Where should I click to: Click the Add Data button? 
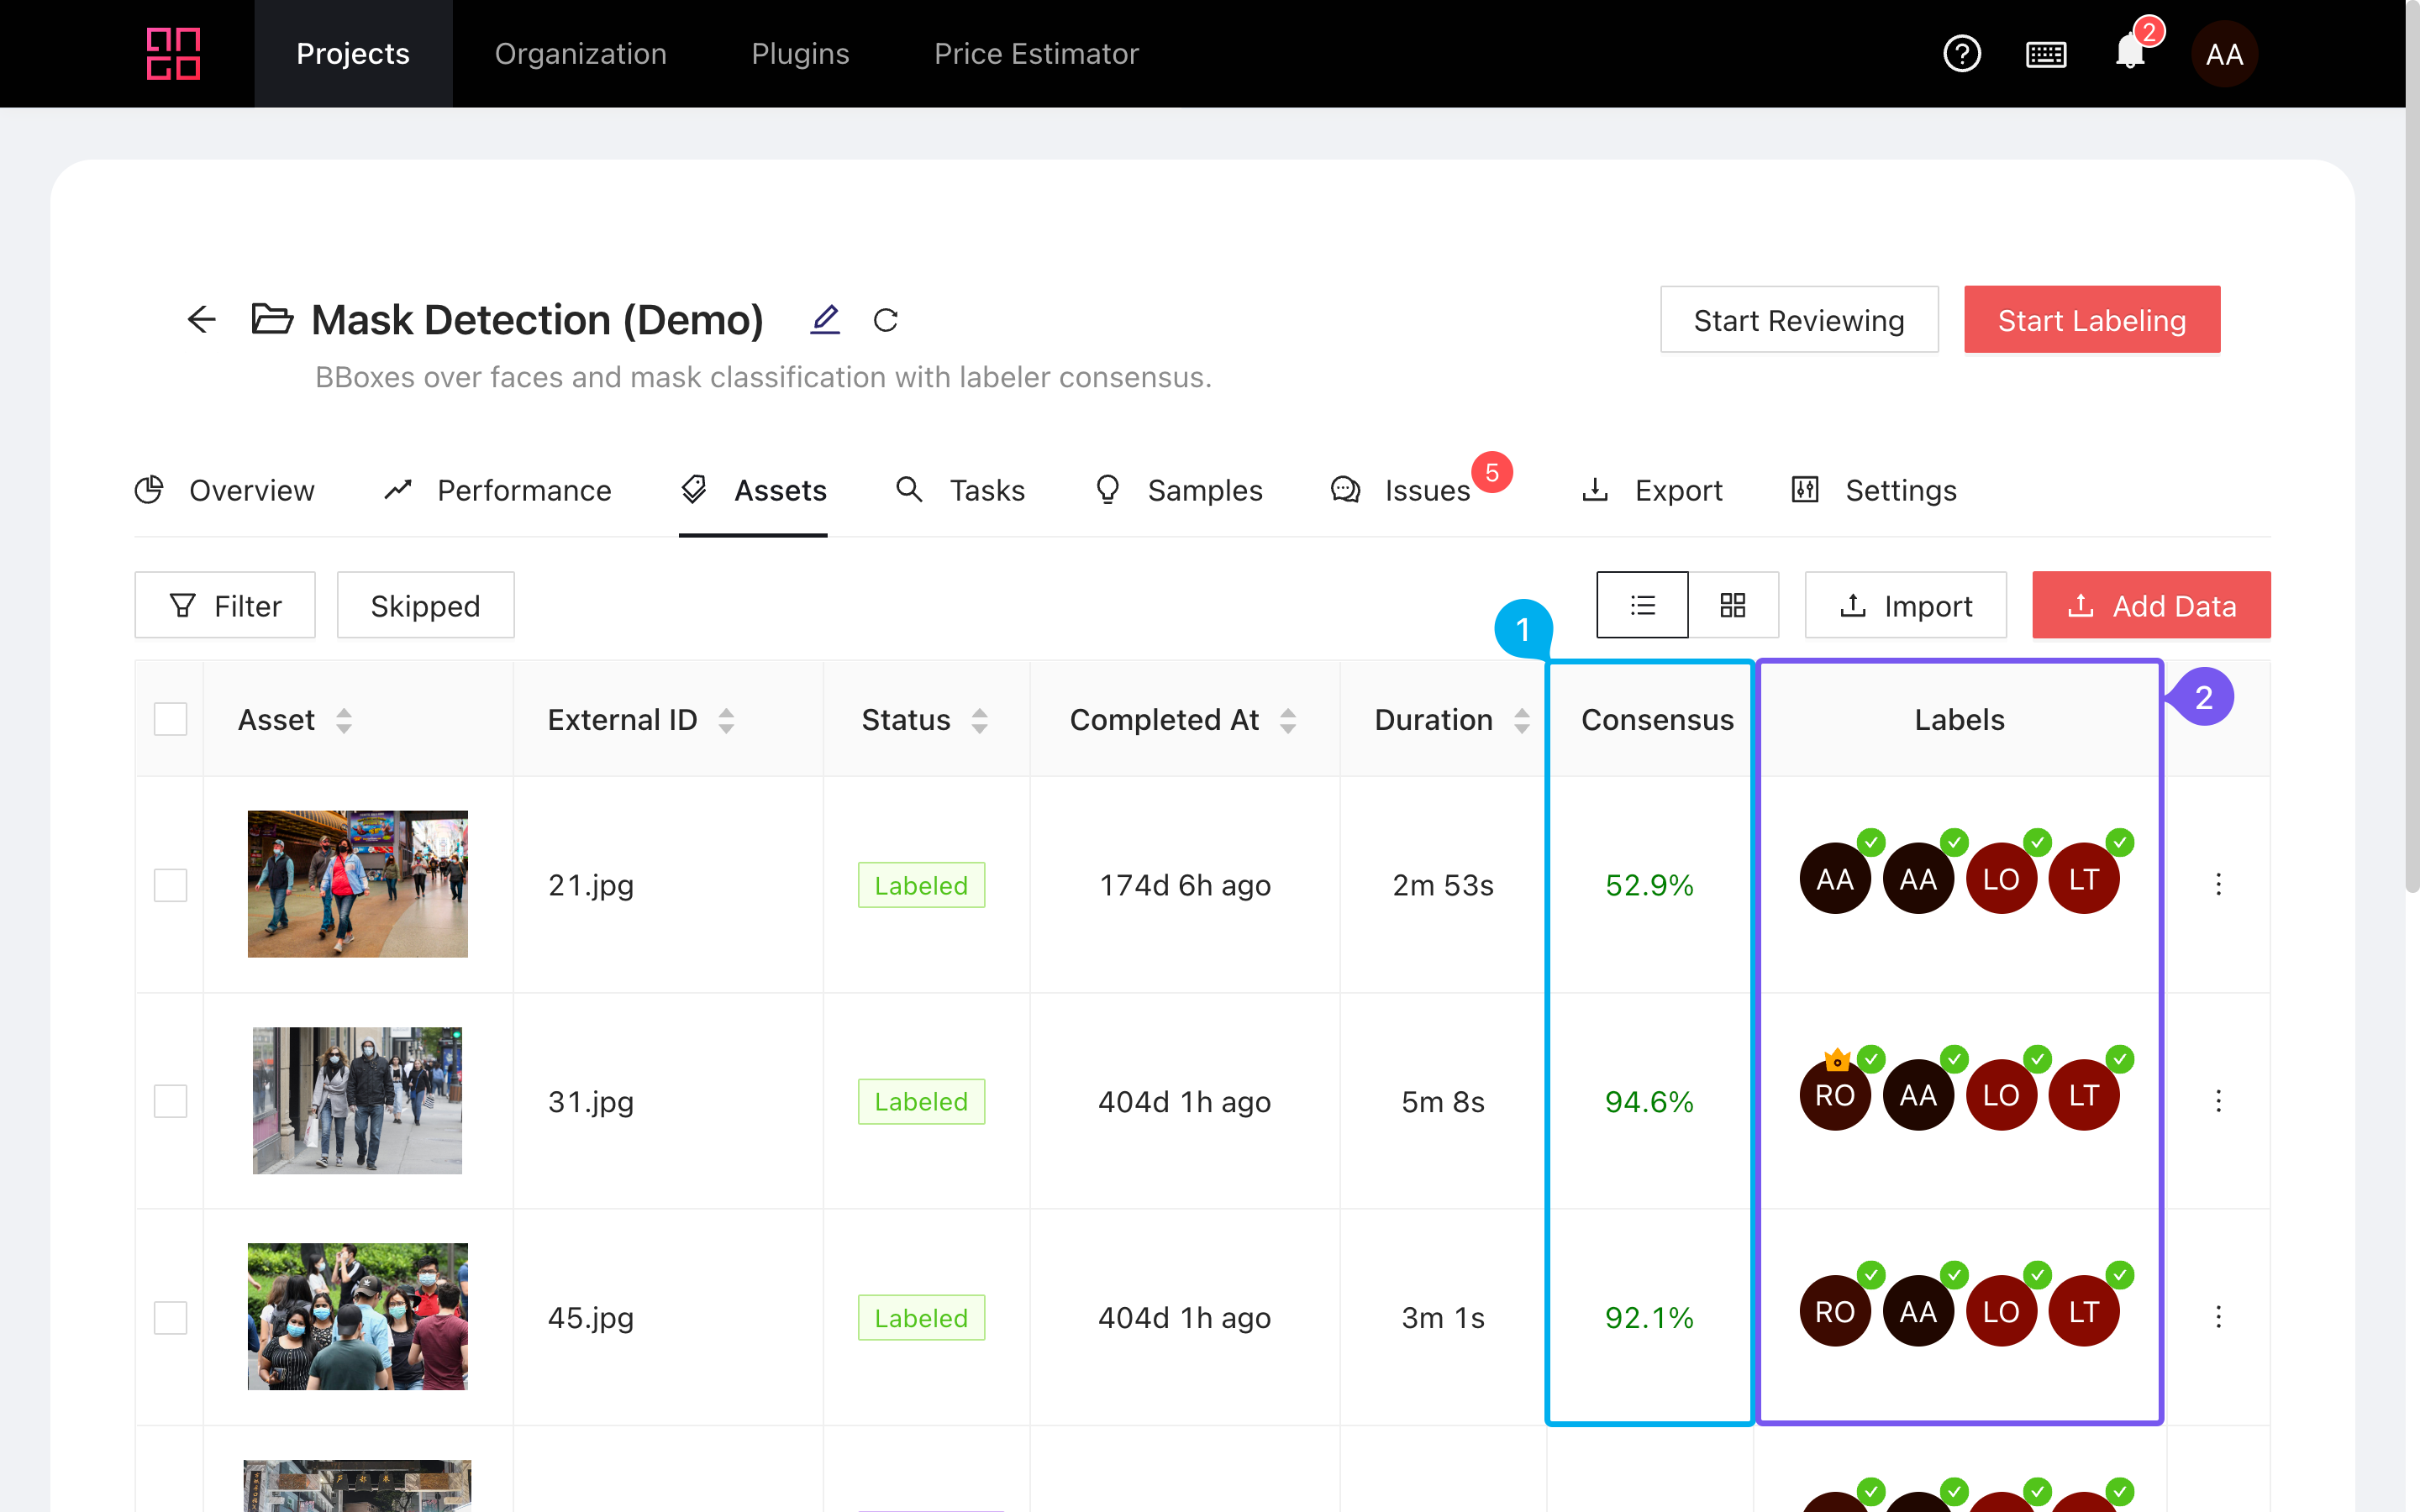pos(2151,605)
